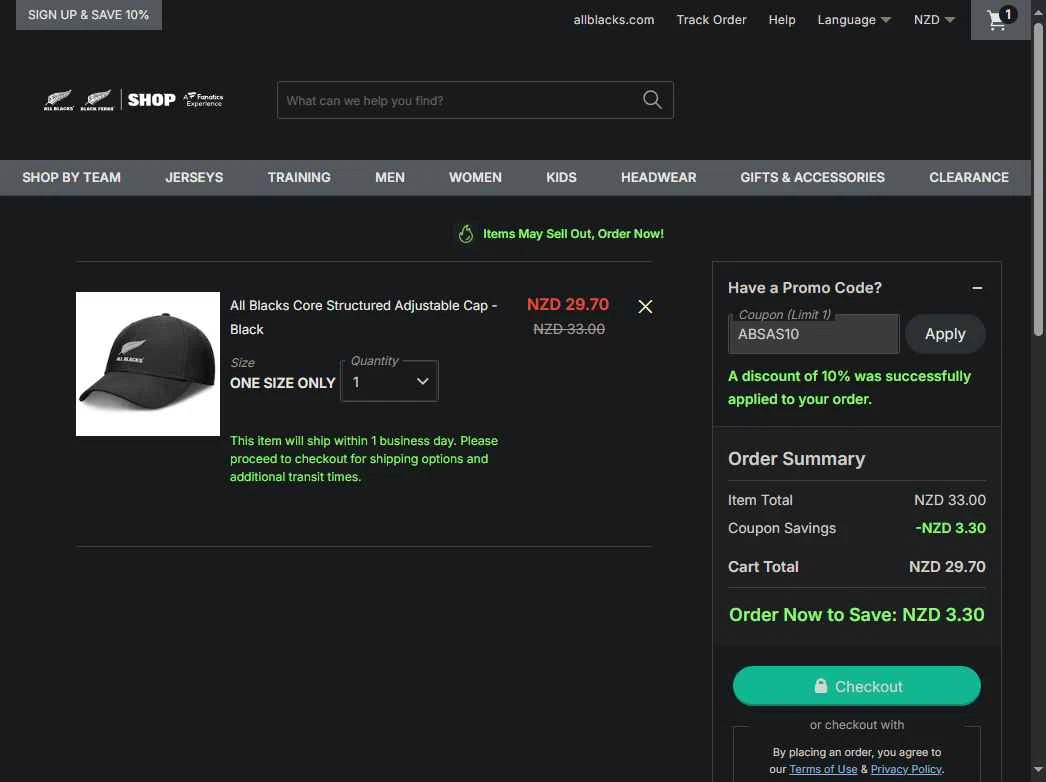Open the Men menu
The image size is (1046, 782).
(390, 177)
